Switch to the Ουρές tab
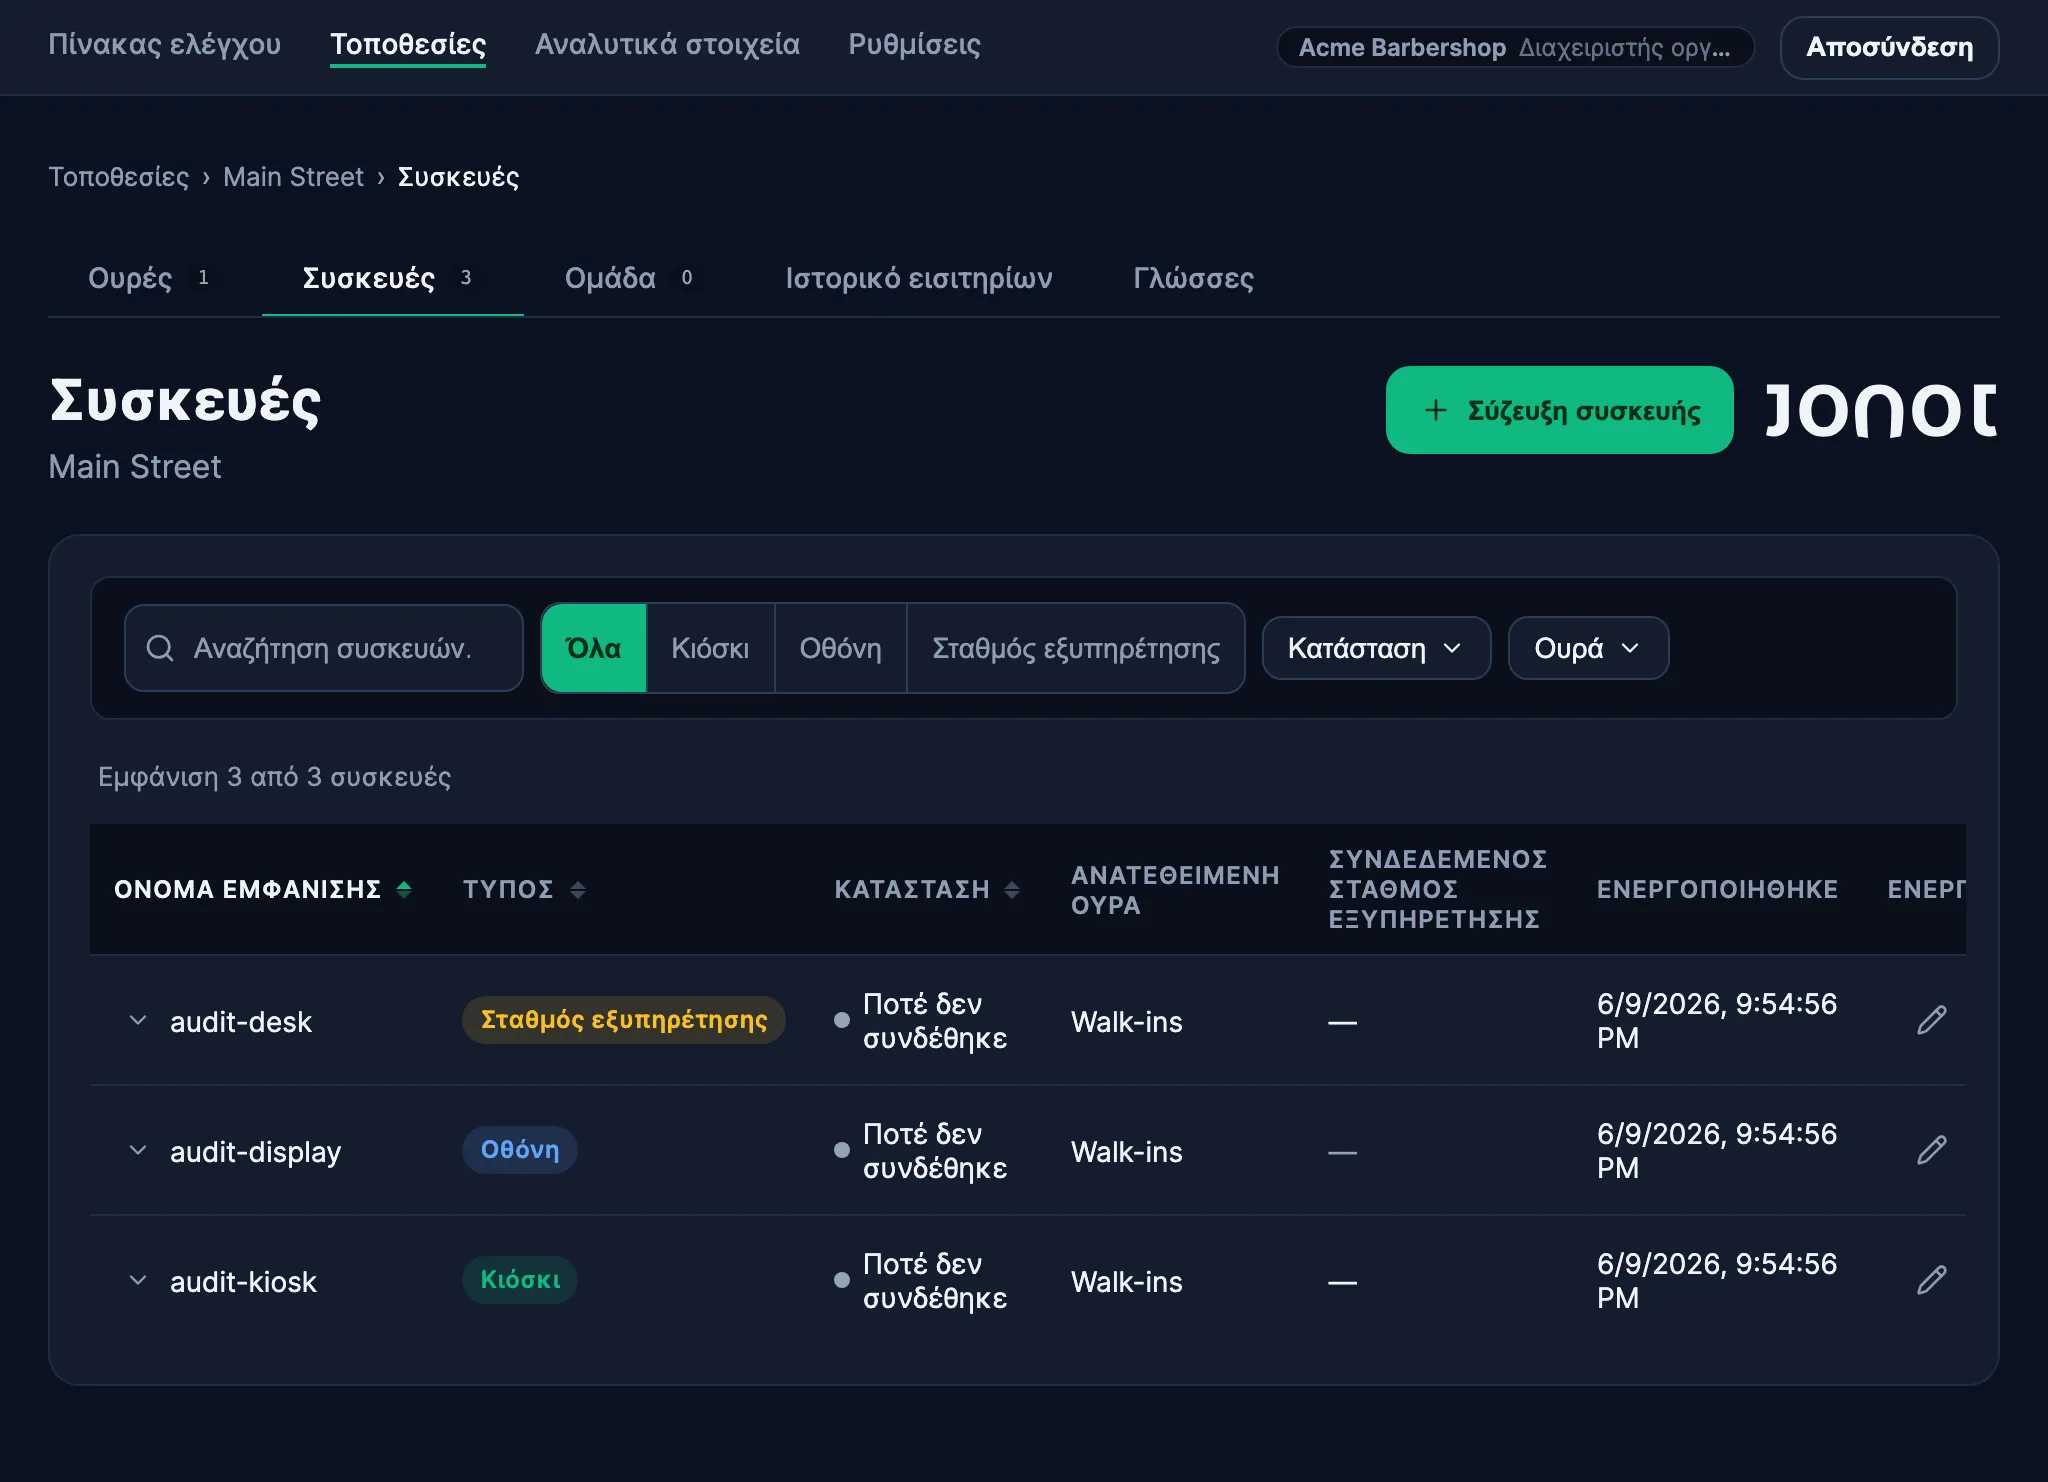Screen dimensions: 2048x1482 150,278
